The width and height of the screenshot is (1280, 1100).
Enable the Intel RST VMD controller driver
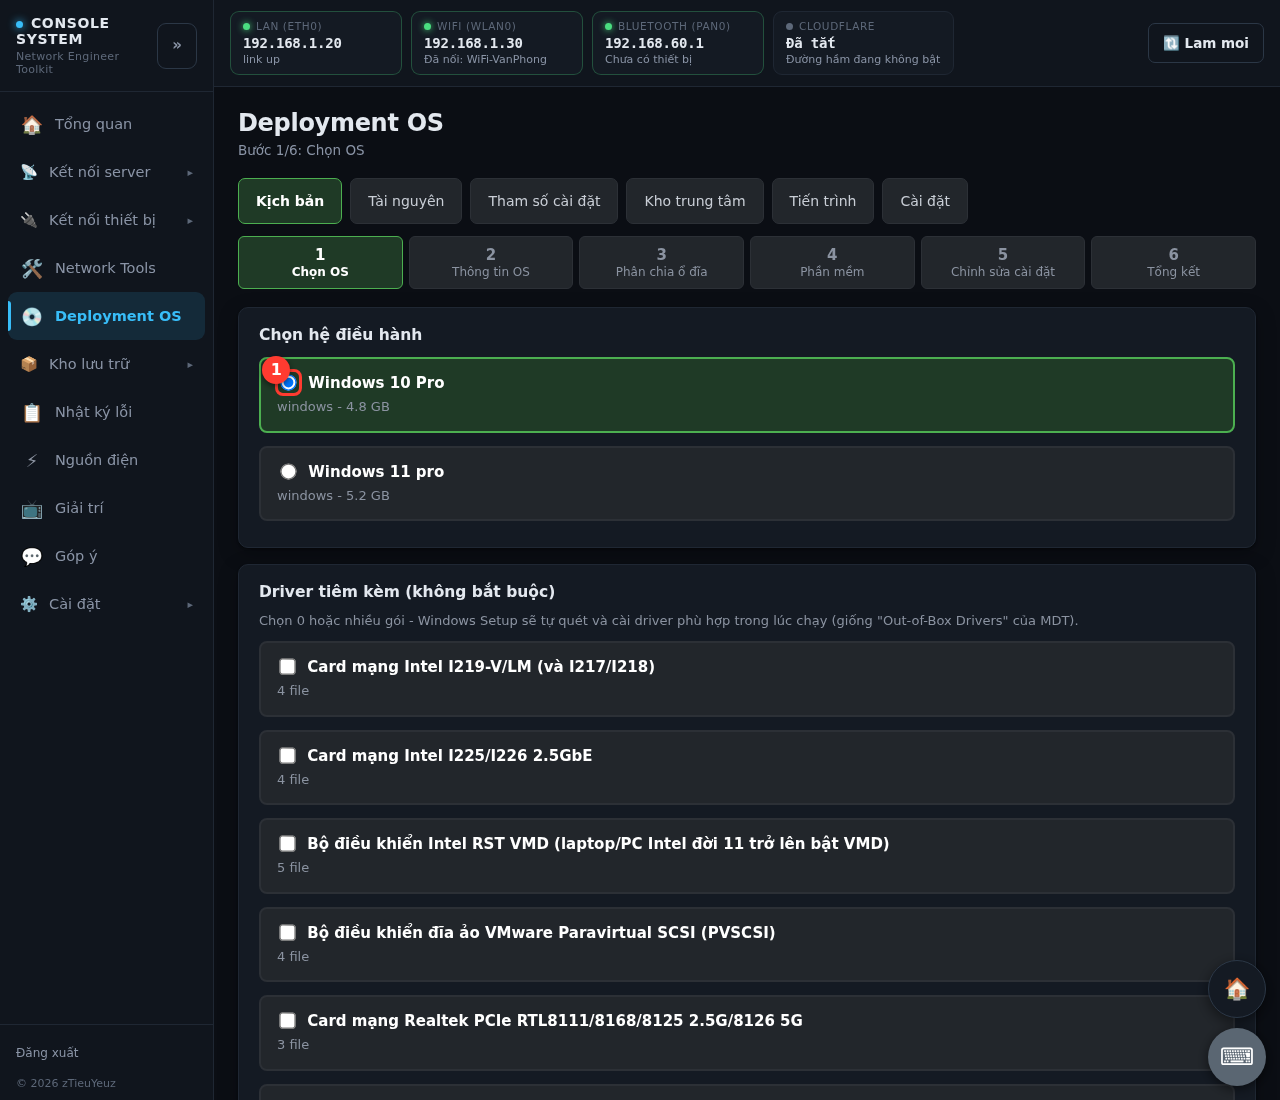click(x=287, y=843)
